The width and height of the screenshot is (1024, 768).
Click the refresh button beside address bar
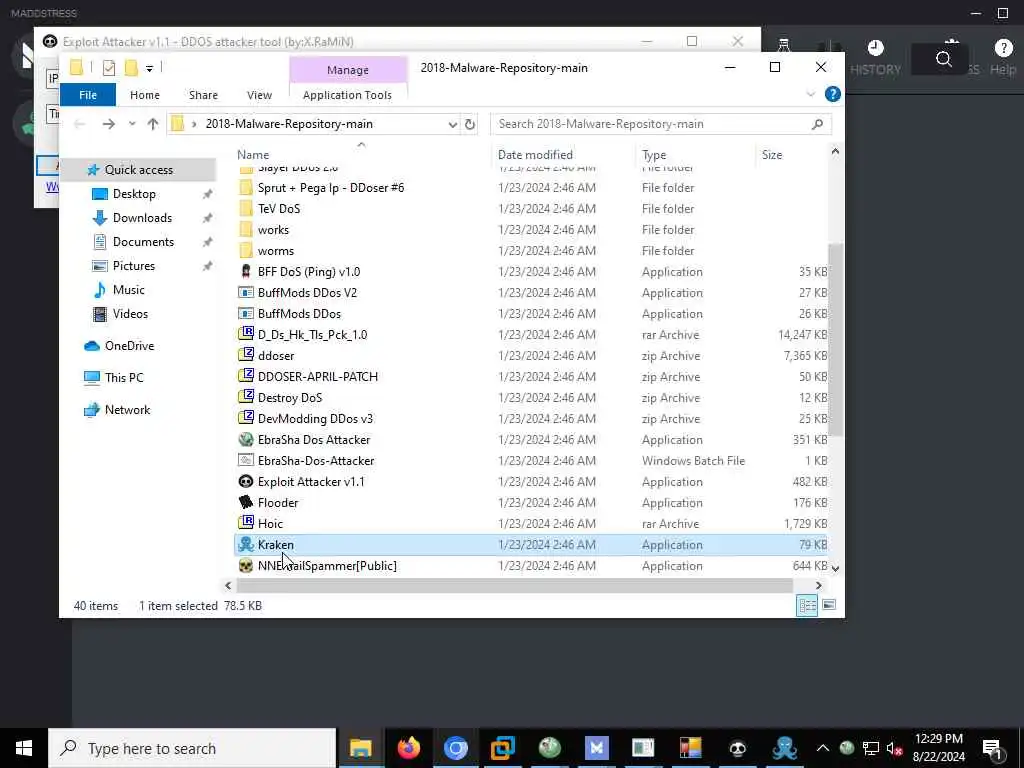[470, 124]
